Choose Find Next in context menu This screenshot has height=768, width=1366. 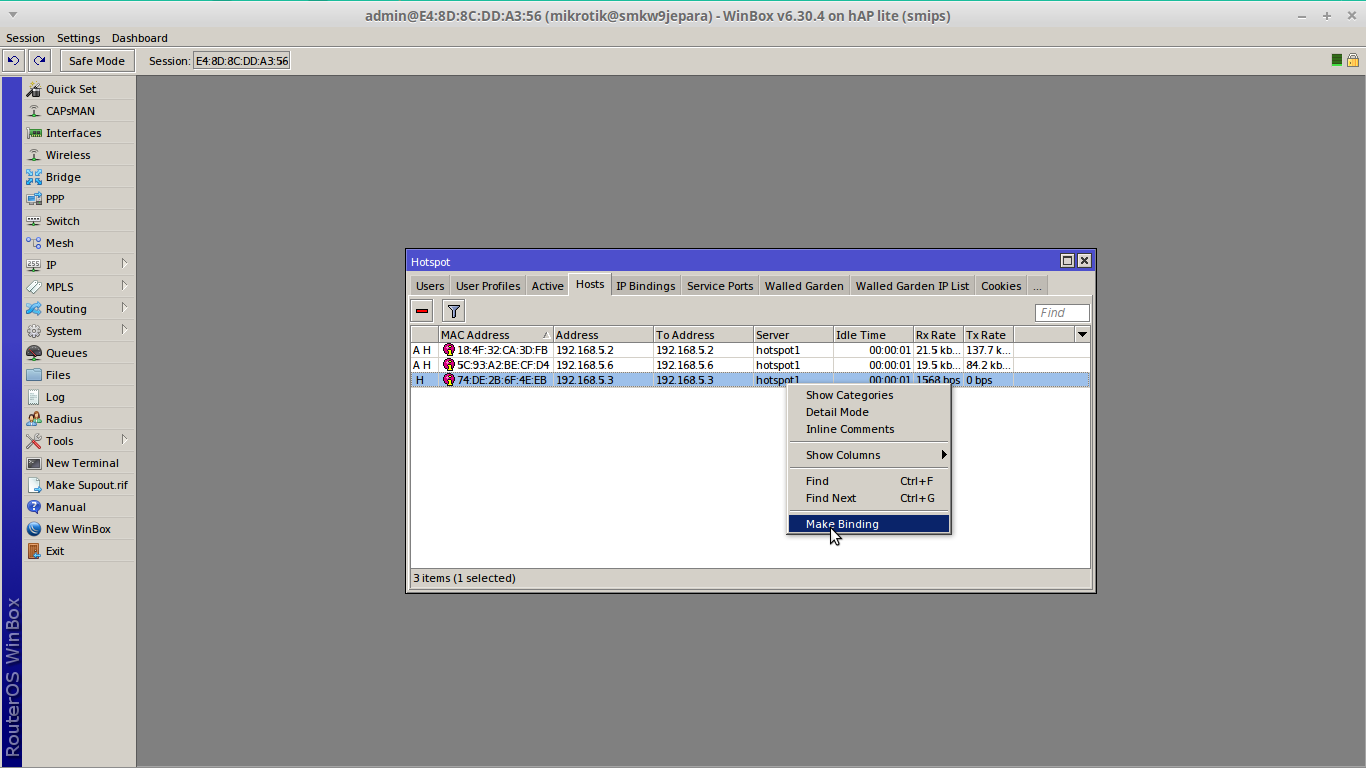tap(868, 498)
